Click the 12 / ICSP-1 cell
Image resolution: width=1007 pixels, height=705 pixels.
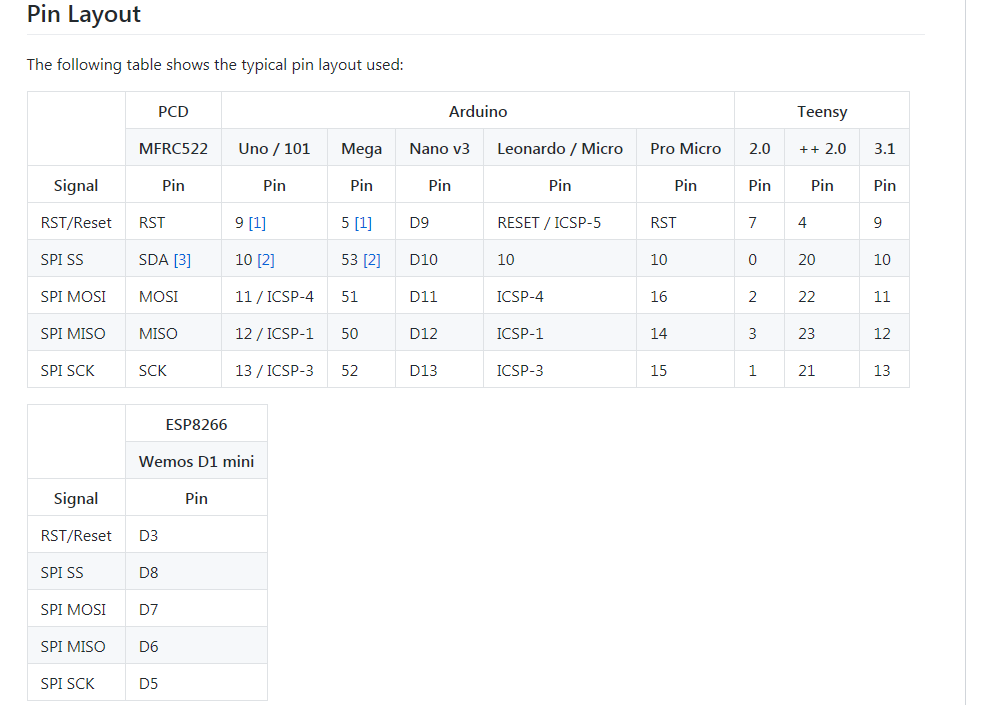coord(274,334)
